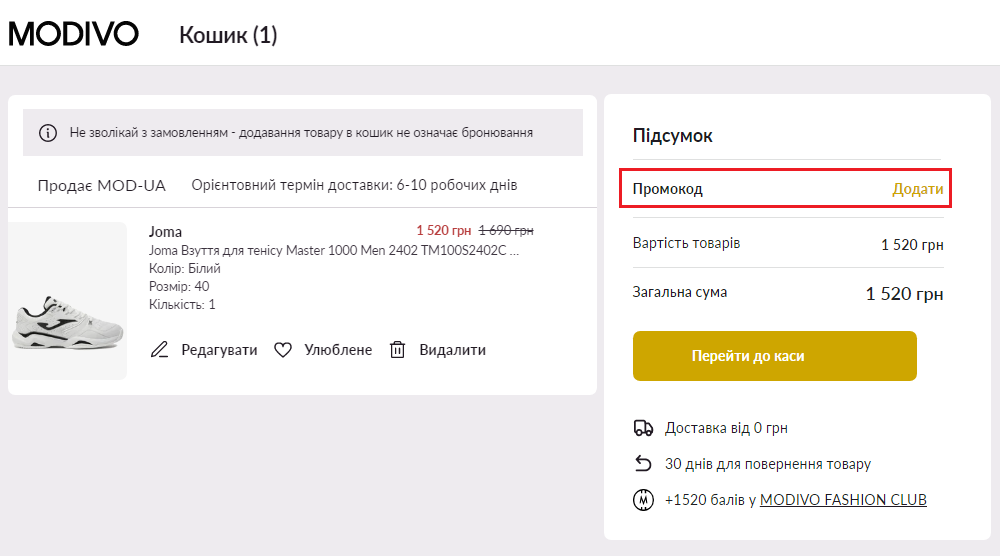Image resolution: width=1000 pixels, height=556 pixels.
Task: Click the info icon in the notice banner
Action: coord(48,133)
